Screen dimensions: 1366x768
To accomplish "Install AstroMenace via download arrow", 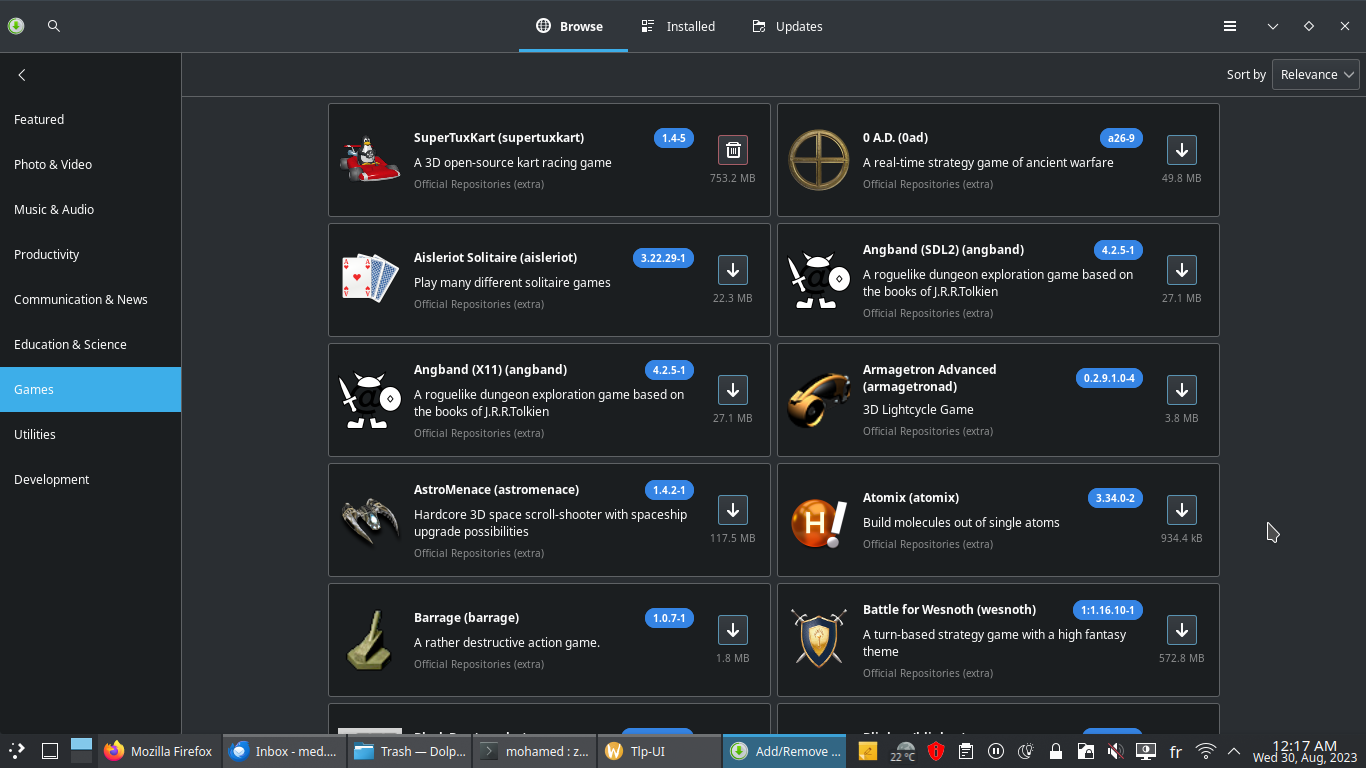I will 733,510.
